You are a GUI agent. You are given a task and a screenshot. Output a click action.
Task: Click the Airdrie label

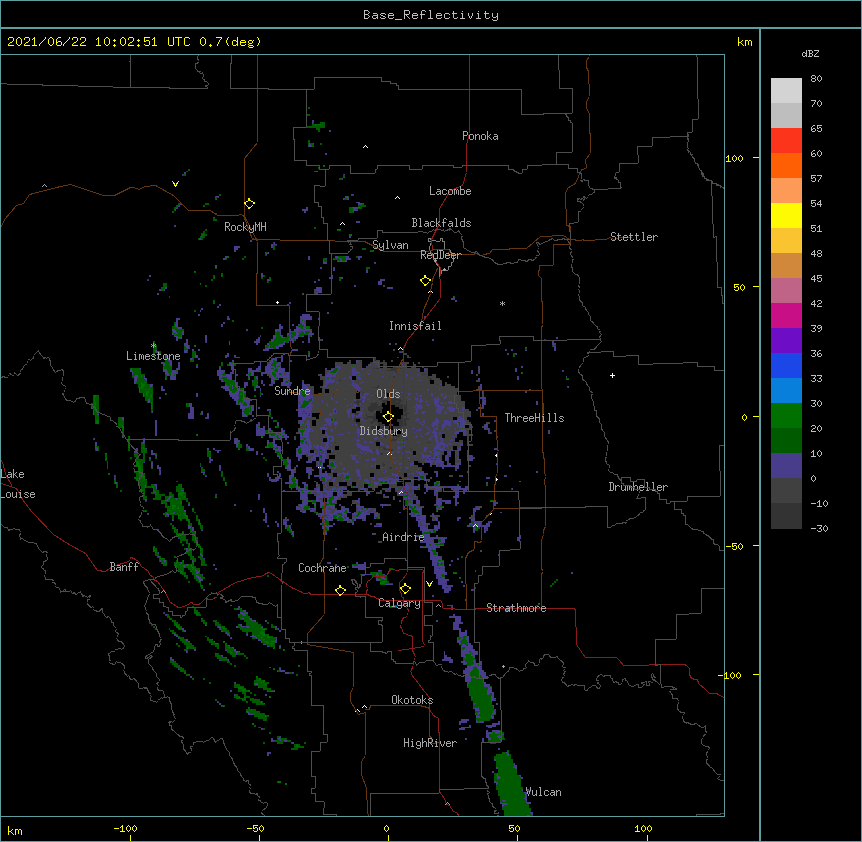pyautogui.click(x=403, y=537)
